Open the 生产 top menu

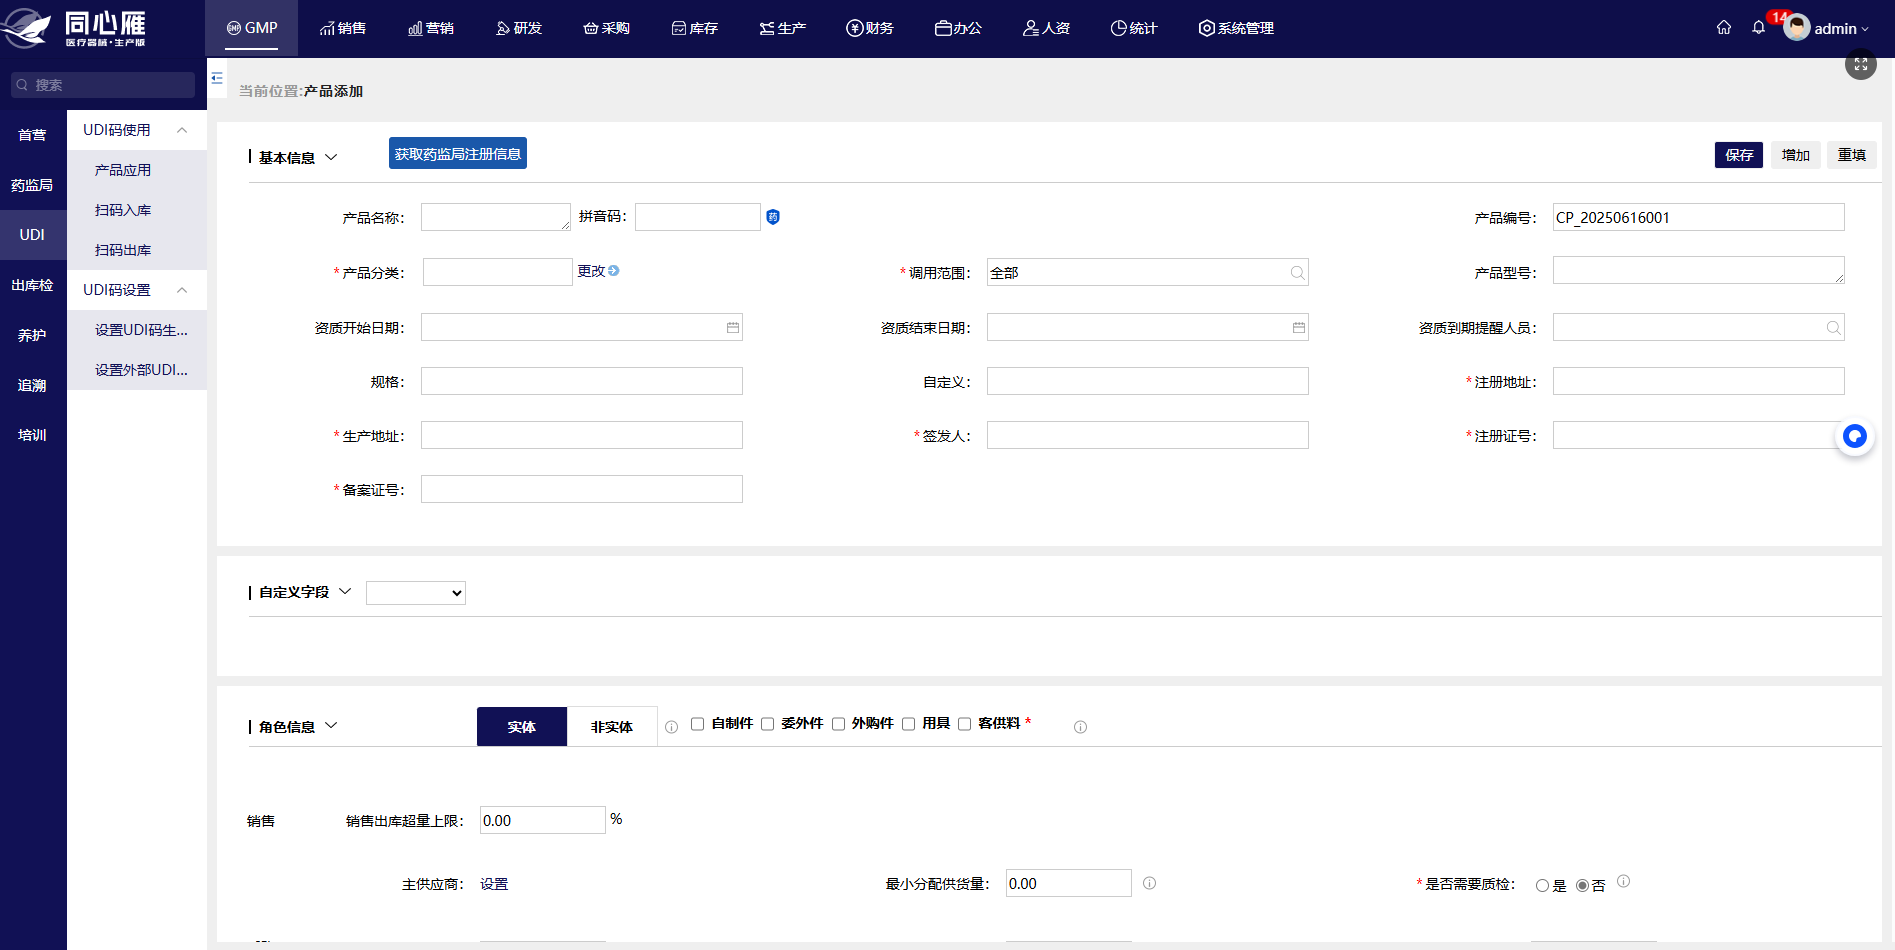(x=783, y=28)
